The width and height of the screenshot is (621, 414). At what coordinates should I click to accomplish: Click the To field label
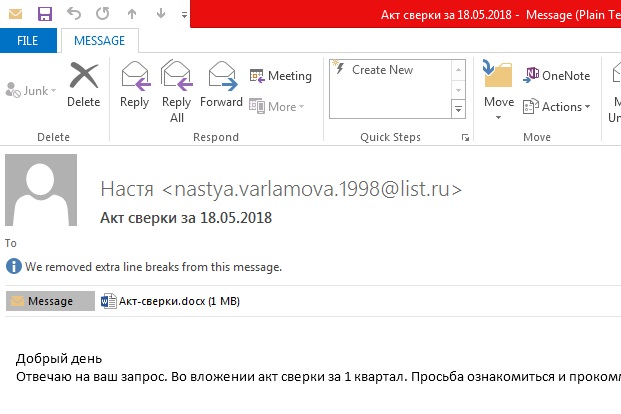coord(11,243)
